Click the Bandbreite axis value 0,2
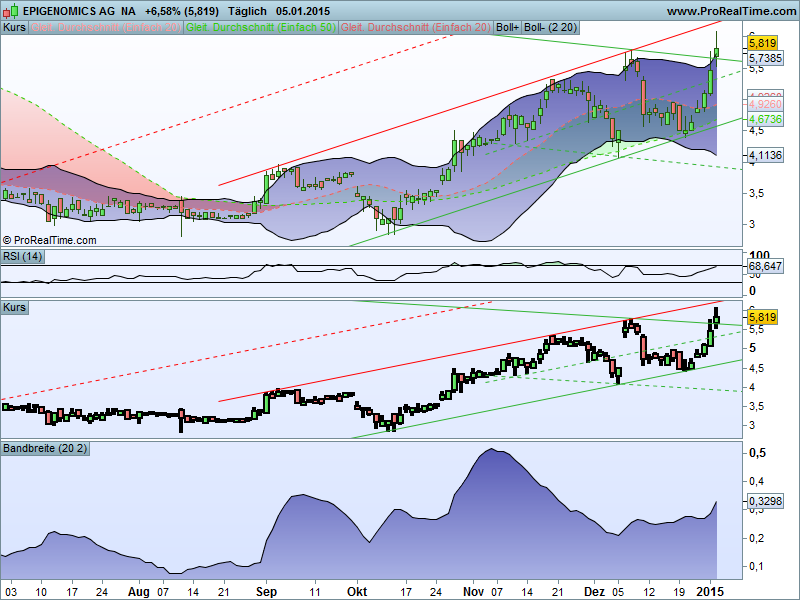 tap(757, 538)
